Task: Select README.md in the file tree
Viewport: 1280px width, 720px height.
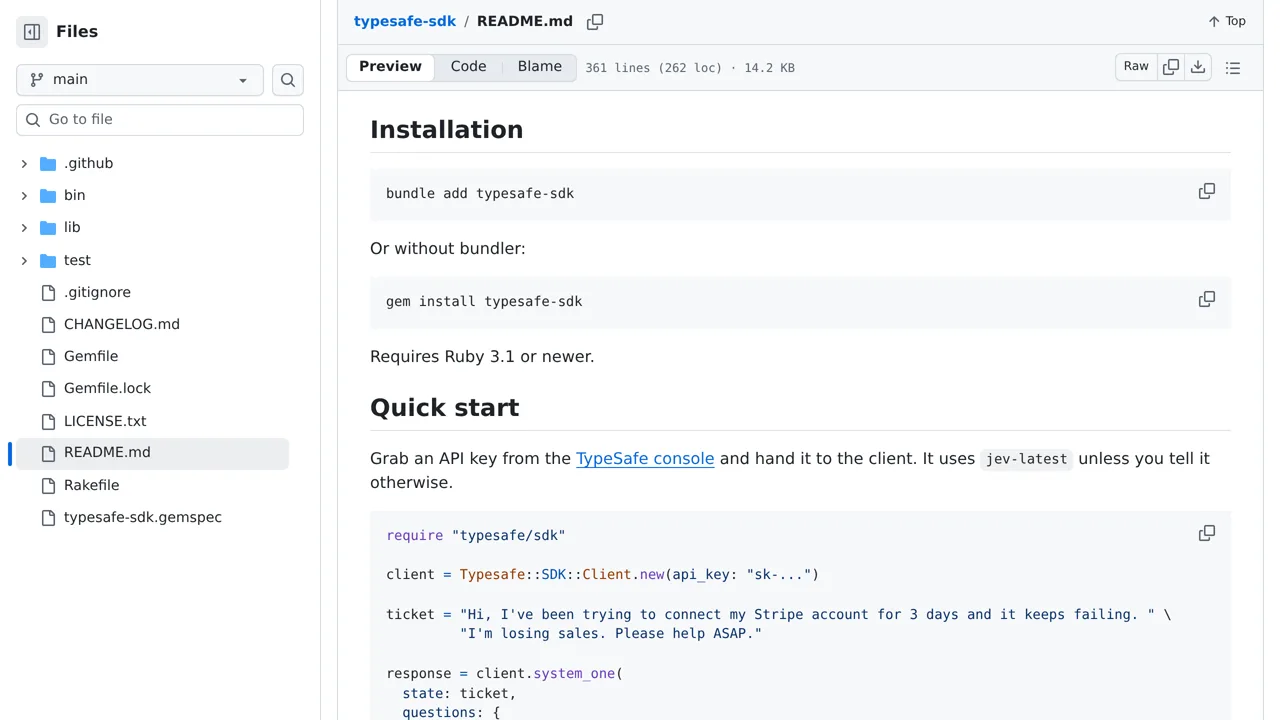Action: click(152, 453)
